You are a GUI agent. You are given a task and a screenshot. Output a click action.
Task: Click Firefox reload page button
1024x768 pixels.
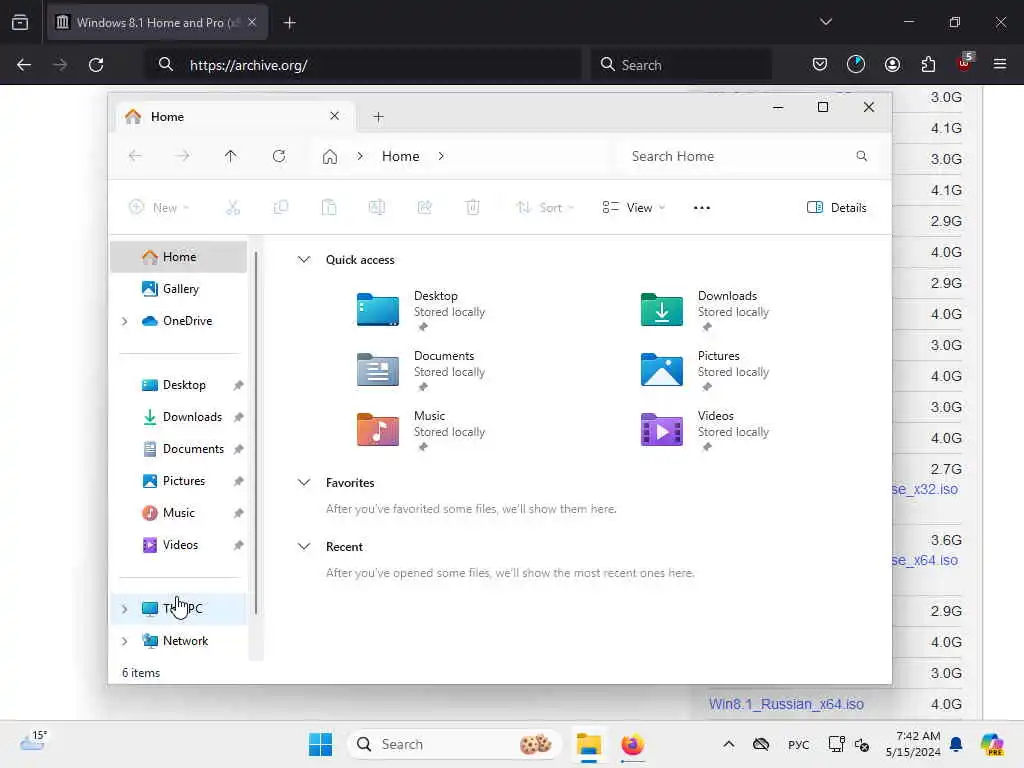pyautogui.click(x=96, y=65)
